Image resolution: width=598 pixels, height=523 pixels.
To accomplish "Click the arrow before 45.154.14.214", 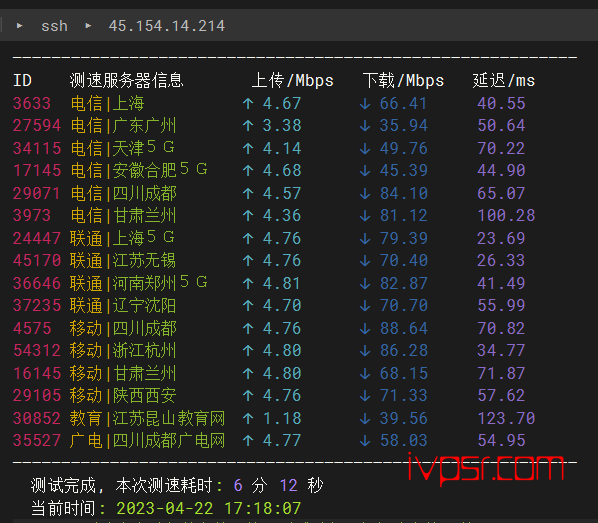I will tap(88, 26).
